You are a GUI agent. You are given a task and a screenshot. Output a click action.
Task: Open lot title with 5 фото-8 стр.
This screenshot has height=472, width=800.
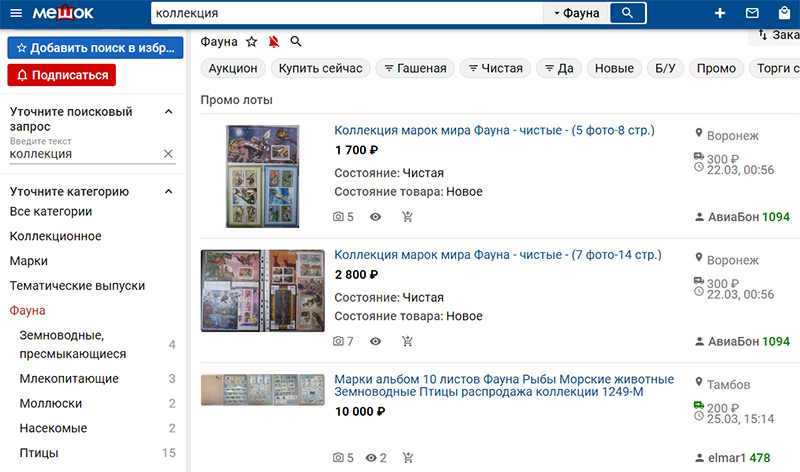[494, 130]
